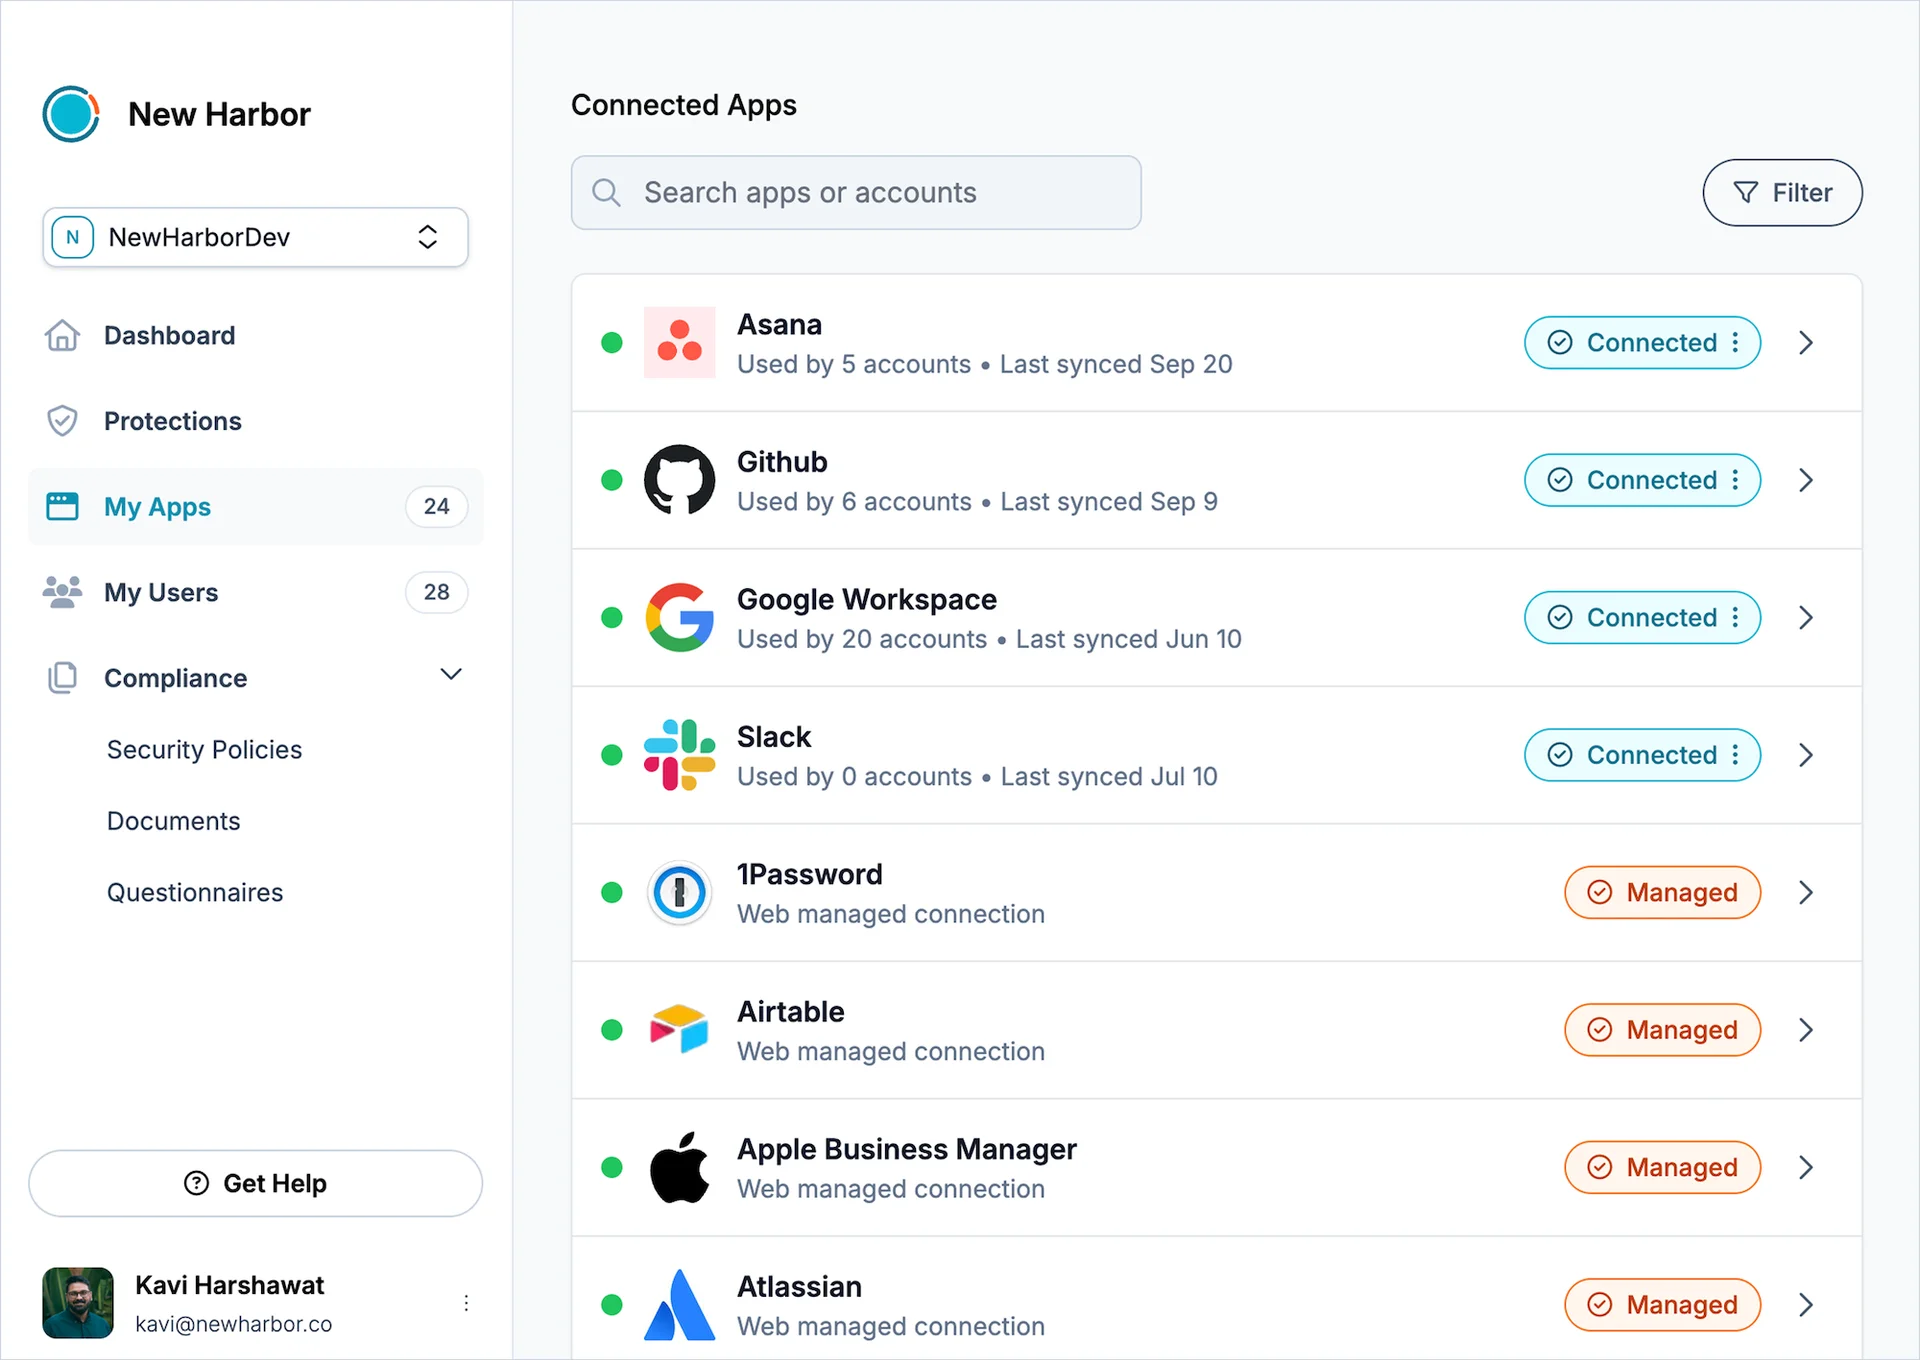This screenshot has height=1360, width=1920.
Task: Open My Users in sidebar
Action: (161, 592)
